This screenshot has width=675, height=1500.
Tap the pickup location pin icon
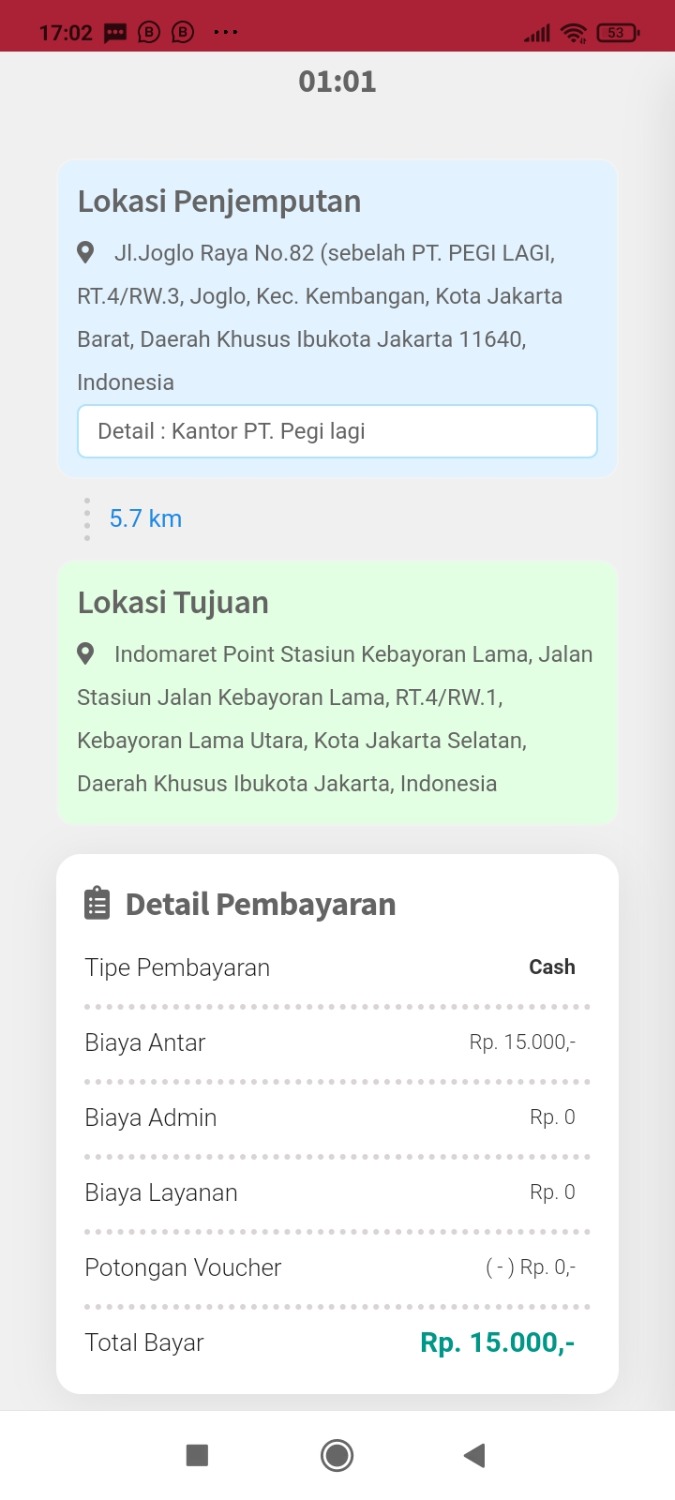coord(86,252)
